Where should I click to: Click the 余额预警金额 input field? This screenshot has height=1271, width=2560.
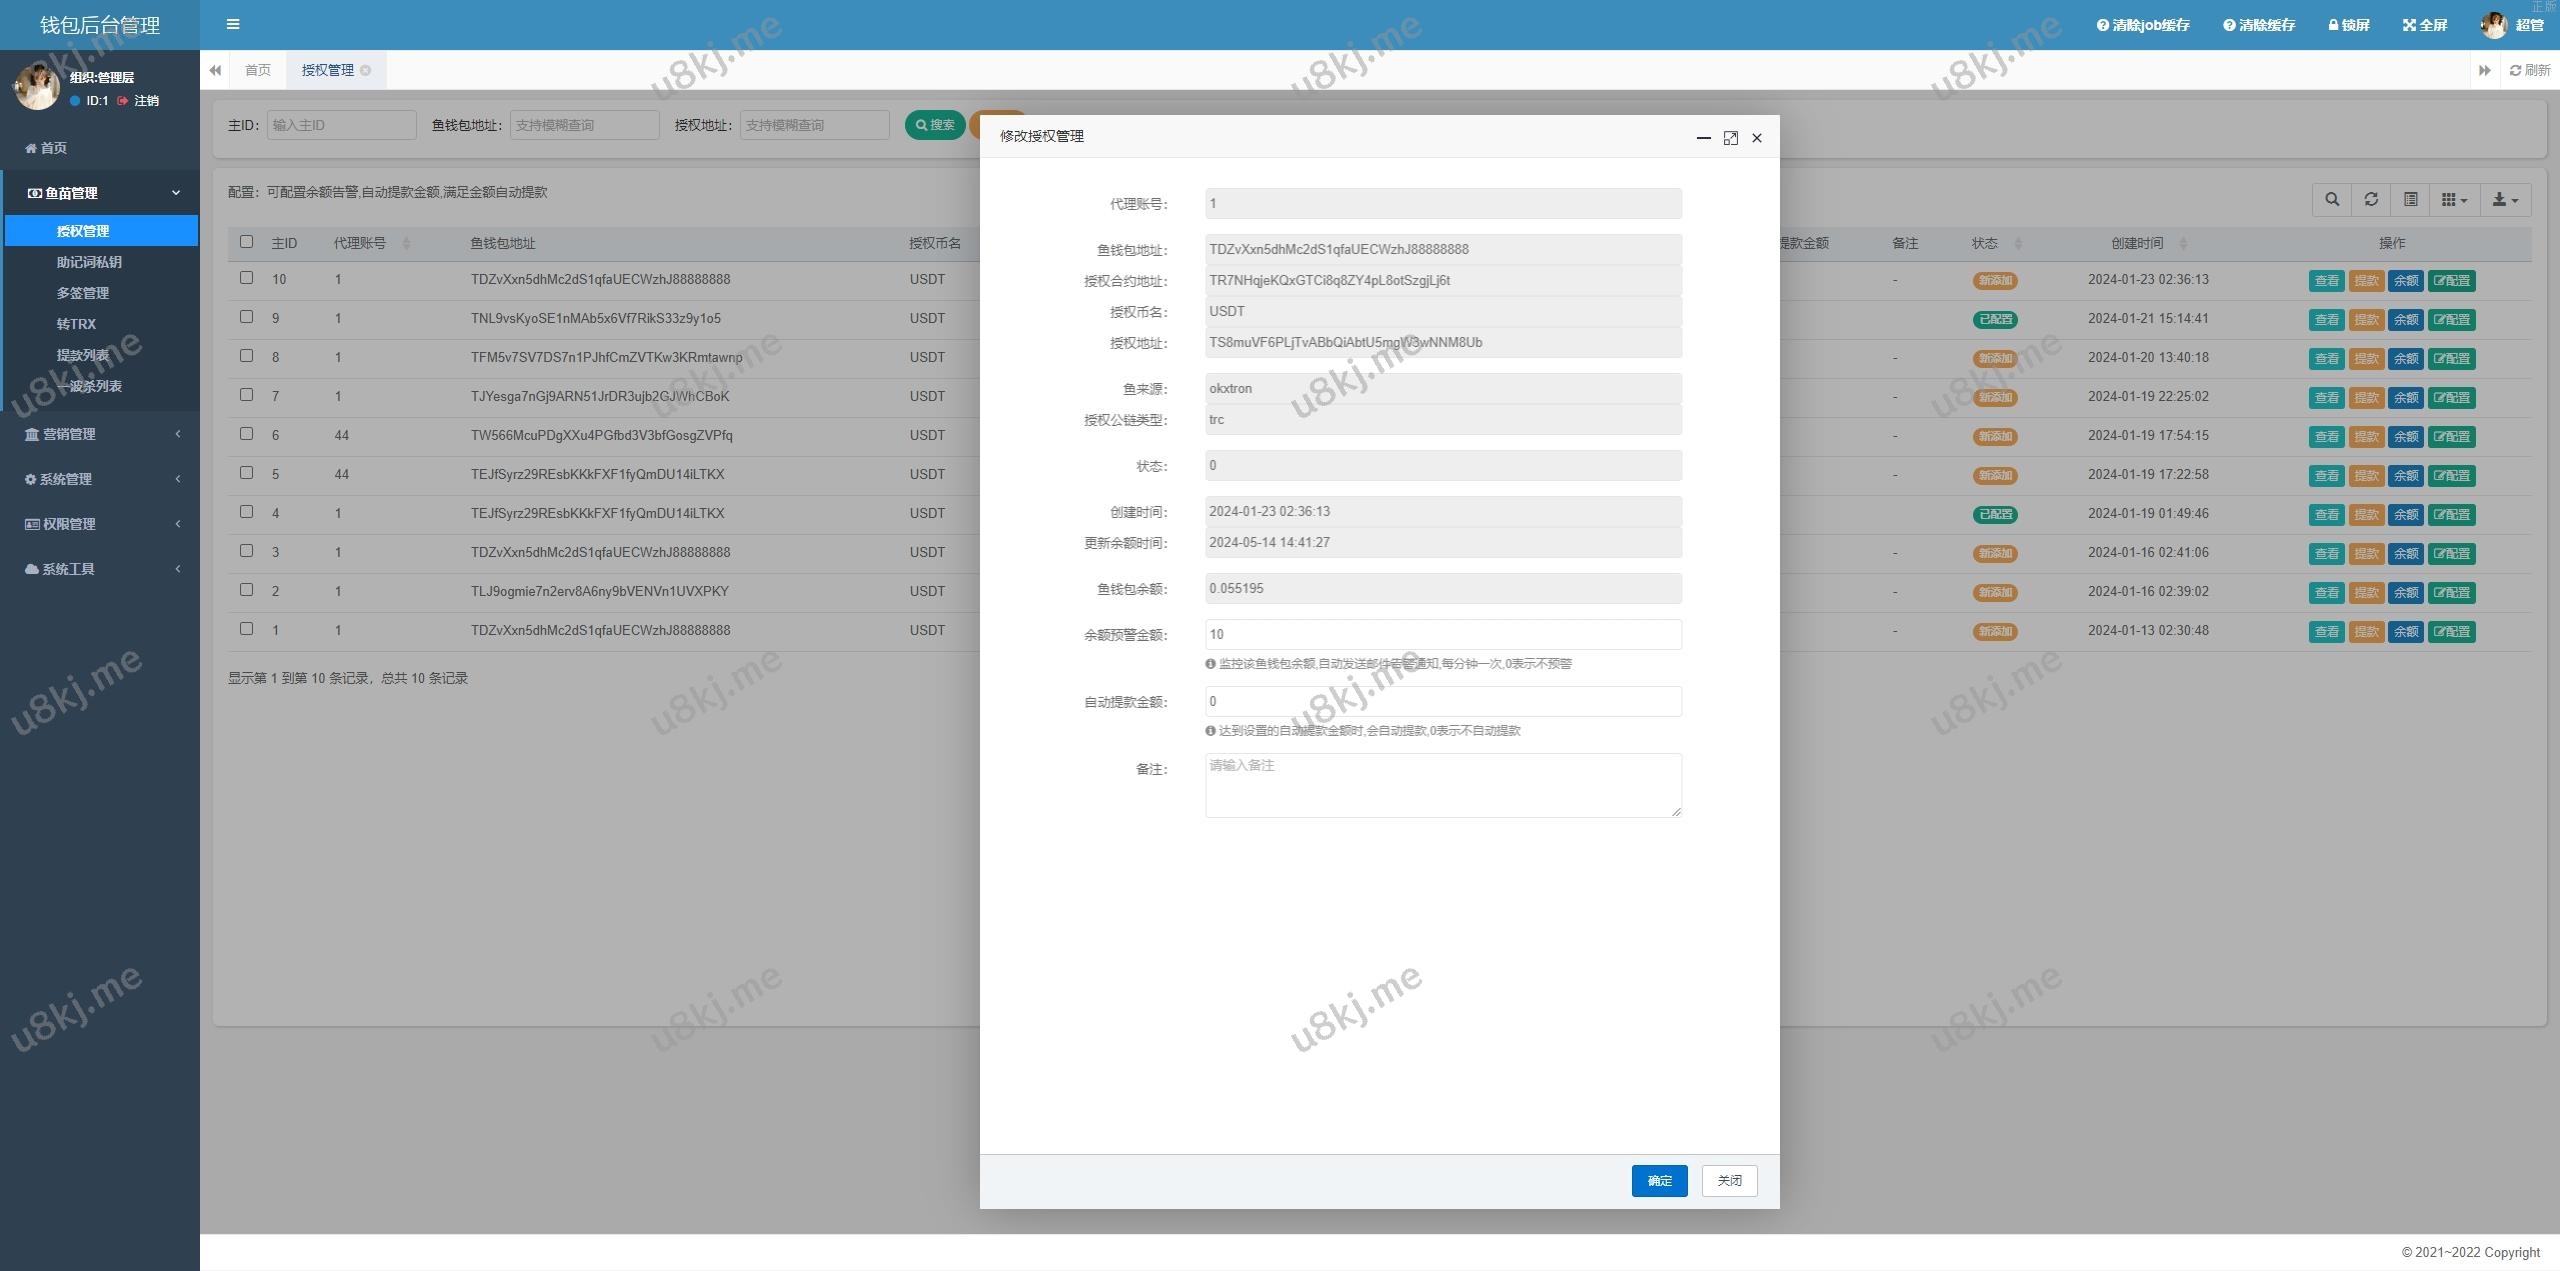click(1442, 634)
